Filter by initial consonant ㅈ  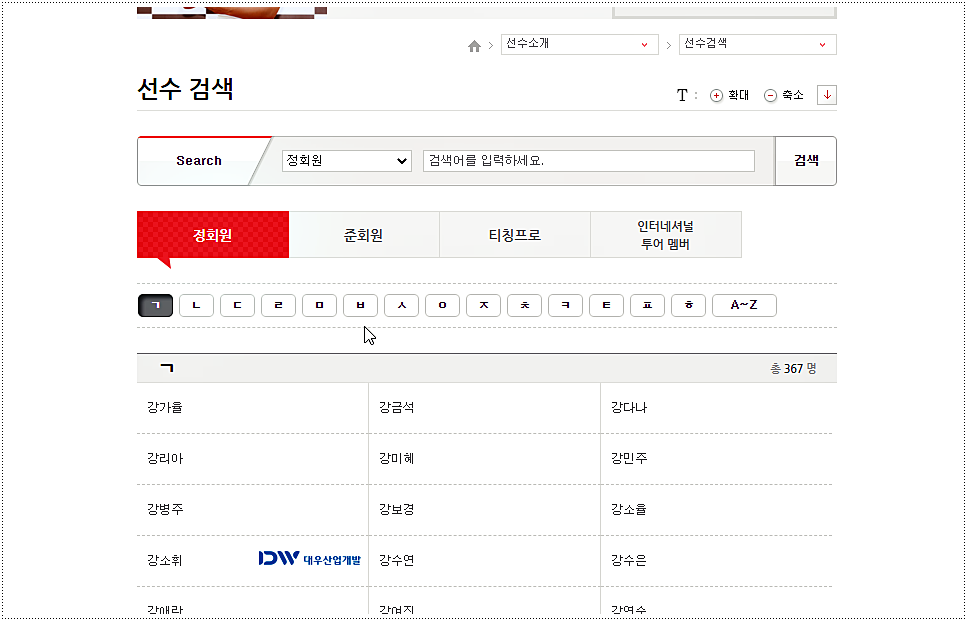pyautogui.click(x=484, y=305)
